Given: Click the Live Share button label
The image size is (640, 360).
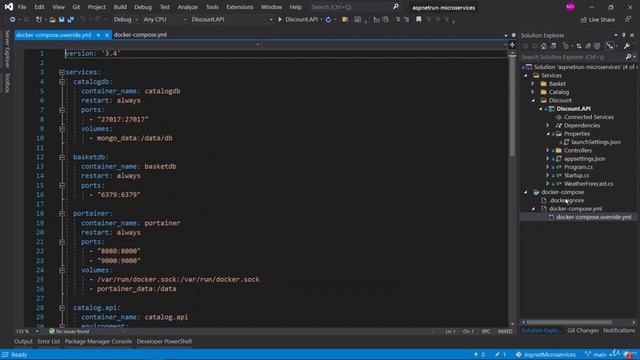Looking at the screenshot, I should tap(602, 20).
